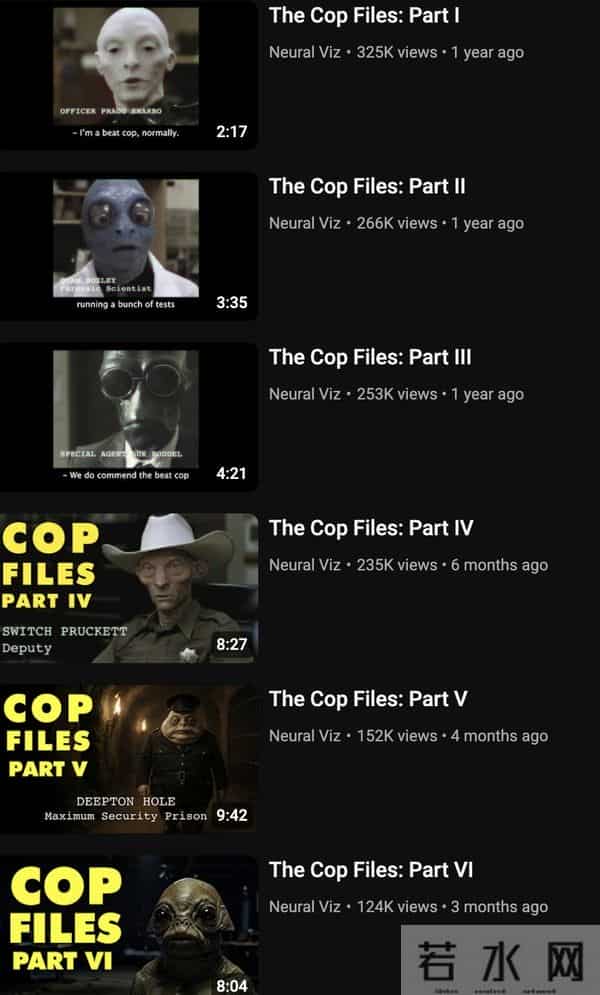The image size is (600, 995).
Task: Open The Cop Files: Part I thumbnail
Action: tap(129, 75)
